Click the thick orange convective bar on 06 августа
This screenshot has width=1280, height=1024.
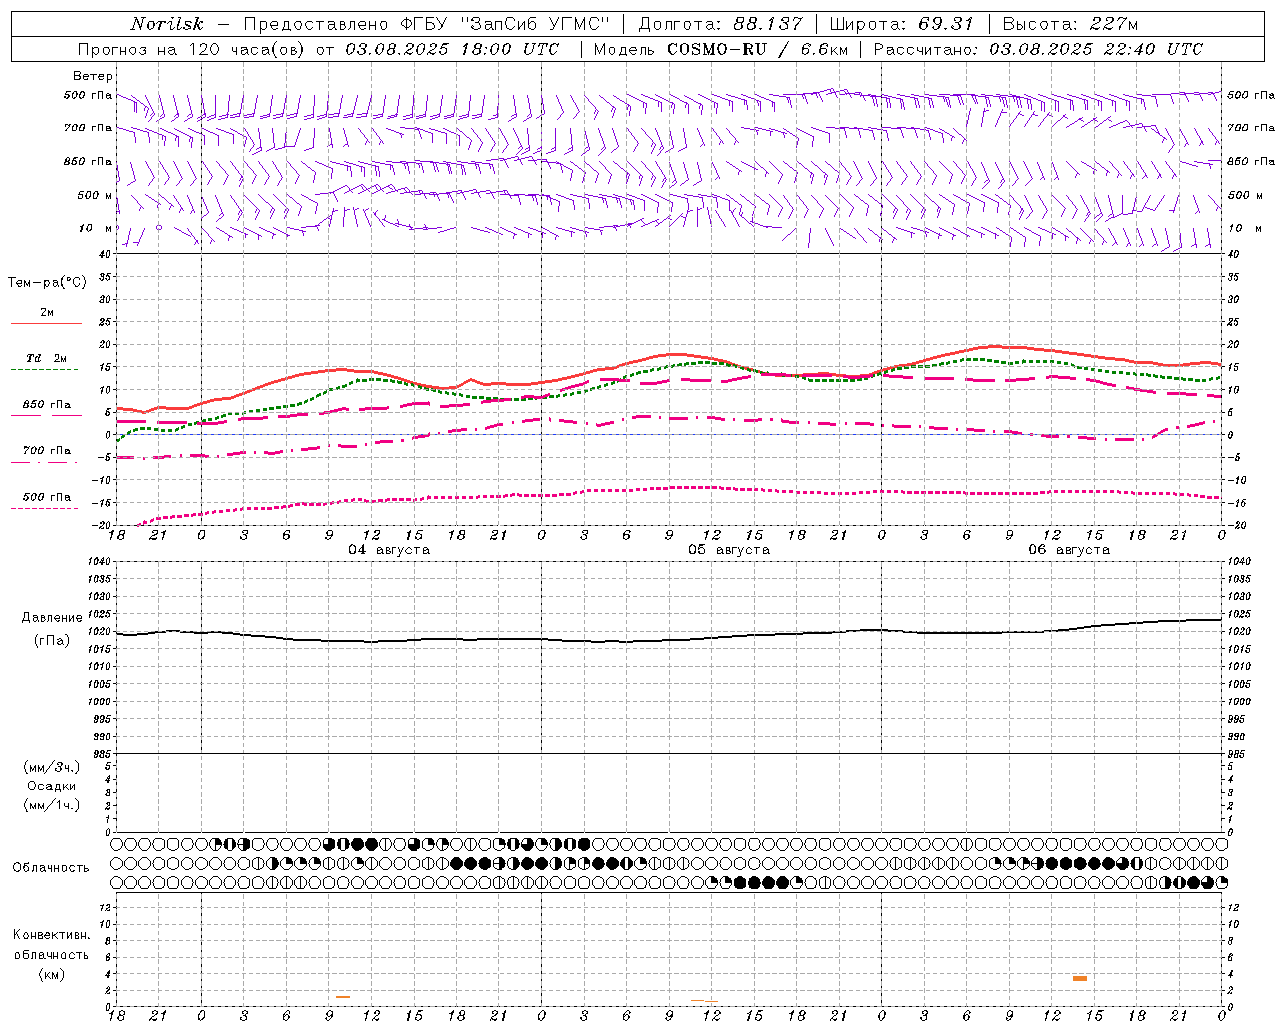pos(1080,978)
